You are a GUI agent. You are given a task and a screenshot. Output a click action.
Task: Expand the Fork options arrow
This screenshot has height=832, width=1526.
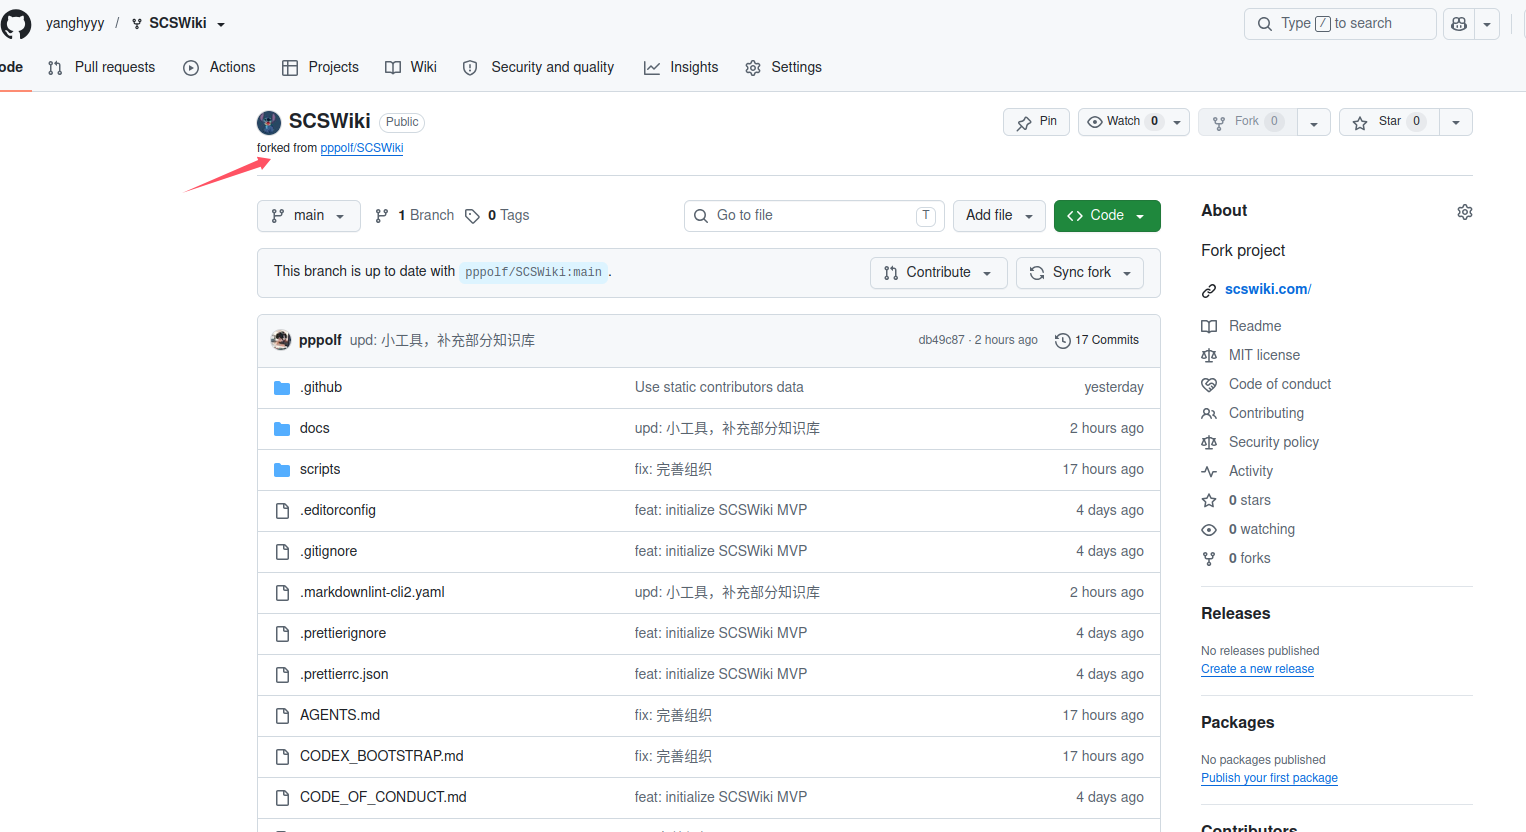tap(1314, 122)
